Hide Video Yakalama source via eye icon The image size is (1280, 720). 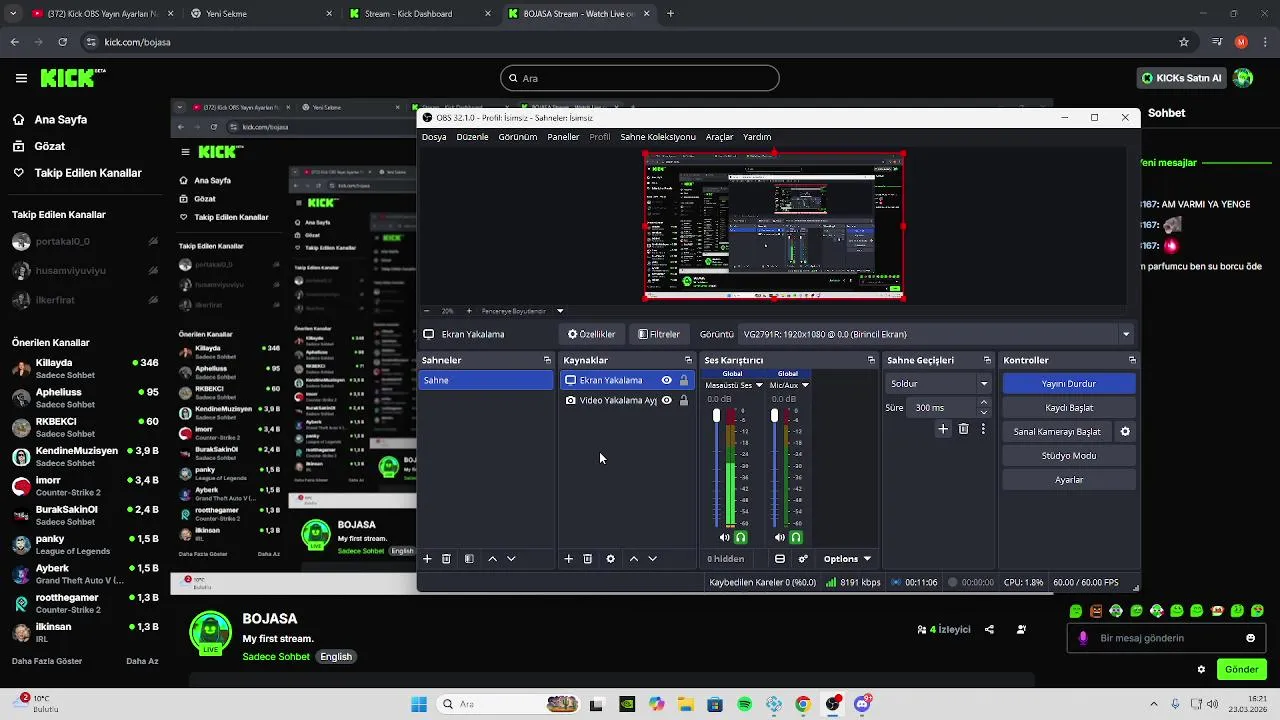[x=666, y=400]
